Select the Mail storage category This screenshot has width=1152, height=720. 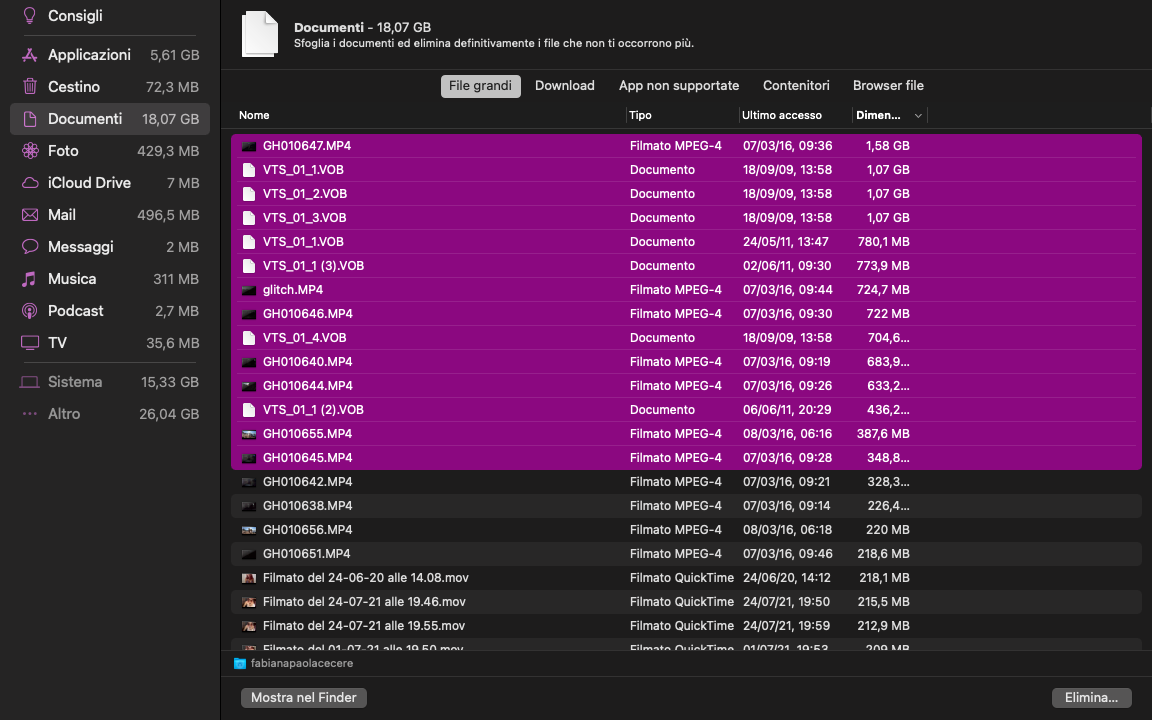(x=62, y=214)
